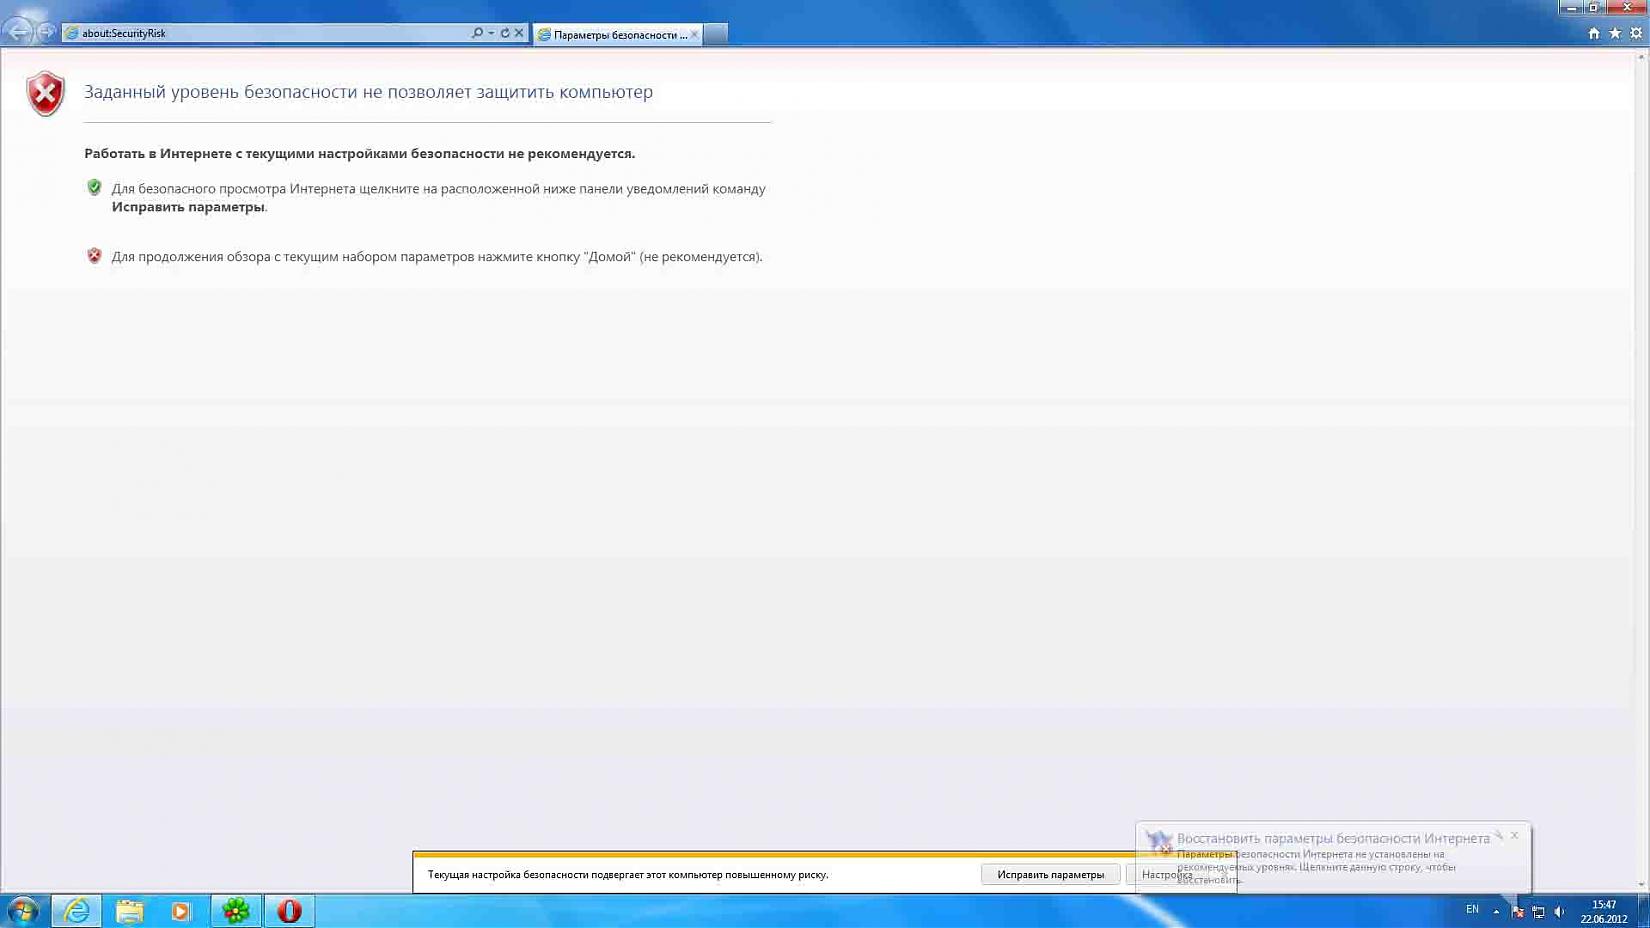The height and width of the screenshot is (928, 1650).
Task: Open the Action Center flag tray icon
Action: pos(1518,911)
